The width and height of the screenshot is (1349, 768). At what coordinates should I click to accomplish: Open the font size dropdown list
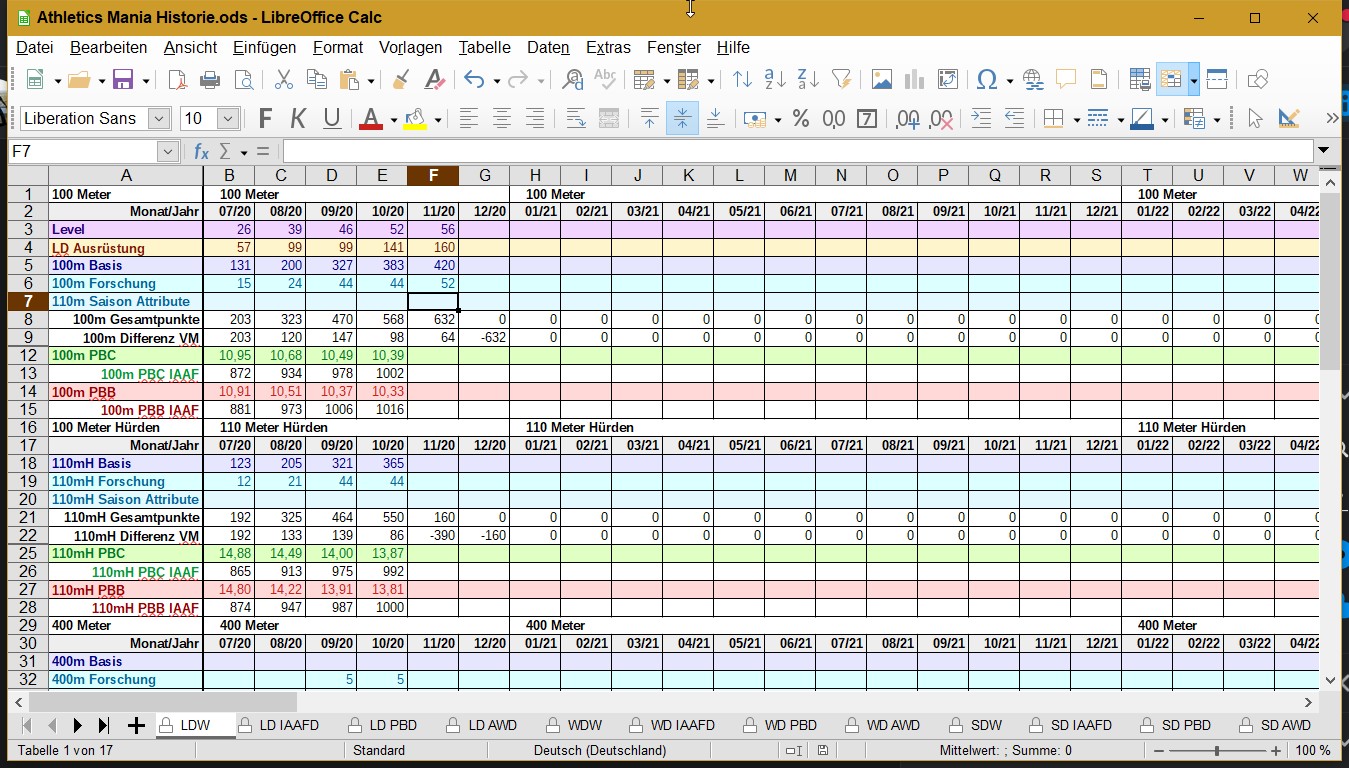tap(228, 119)
